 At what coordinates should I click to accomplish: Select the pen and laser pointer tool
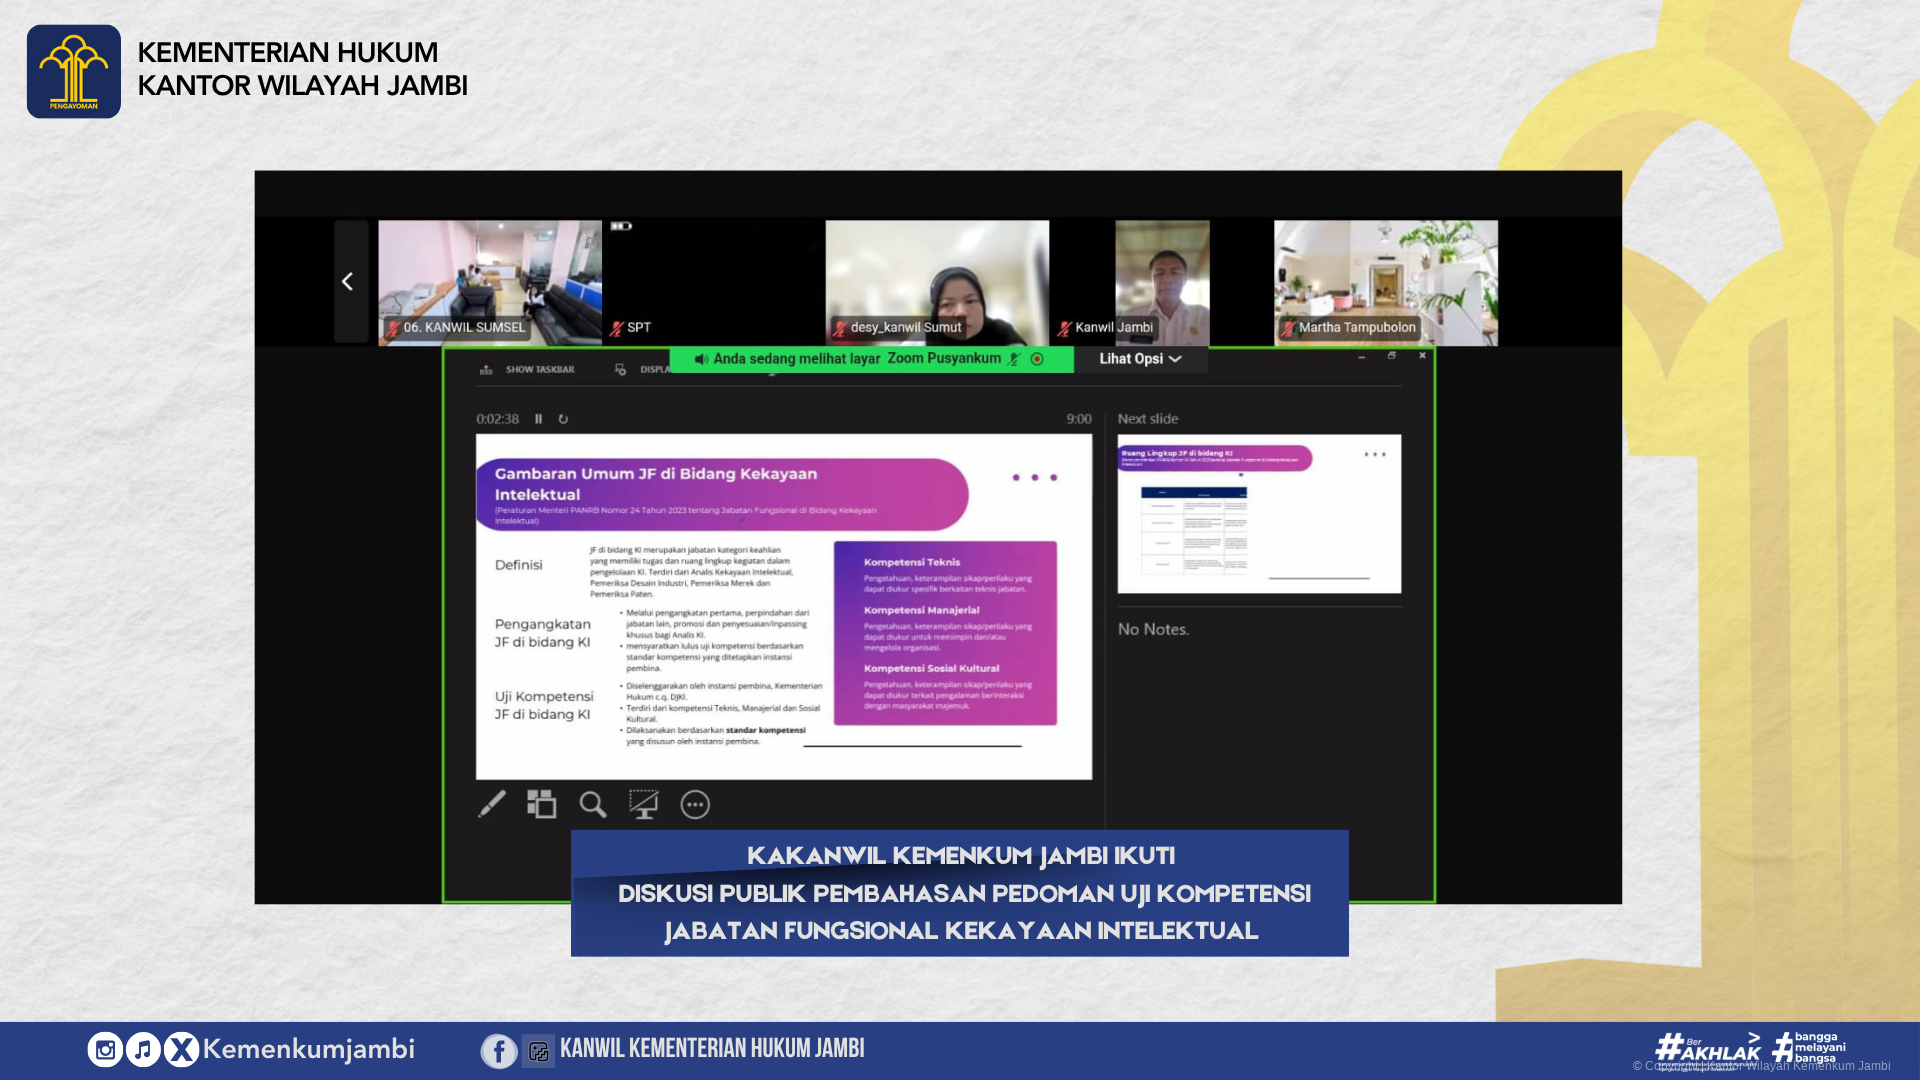tap(491, 804)
